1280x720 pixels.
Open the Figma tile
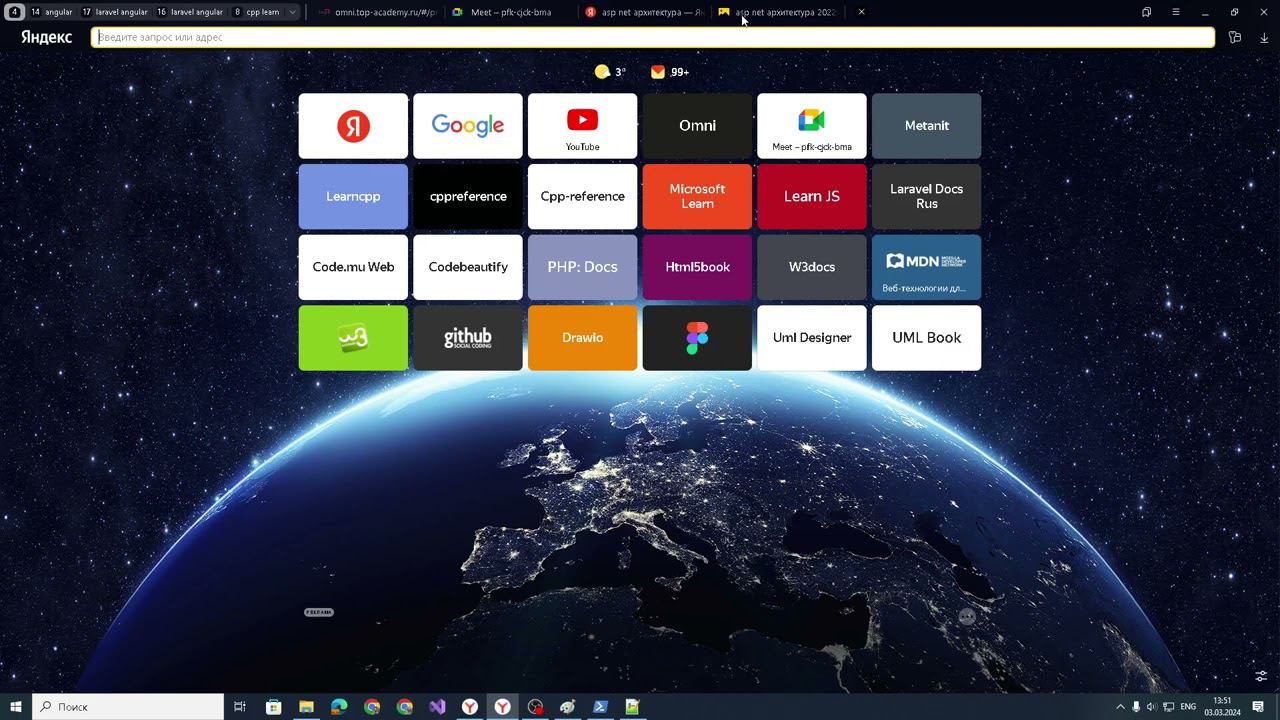(697, 338)
